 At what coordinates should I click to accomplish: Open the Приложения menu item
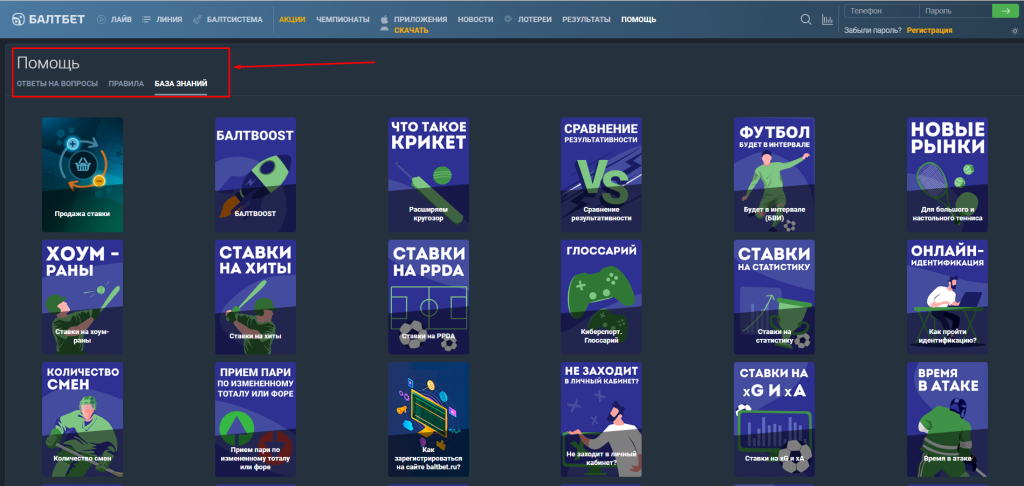click(x=421, y=20)
